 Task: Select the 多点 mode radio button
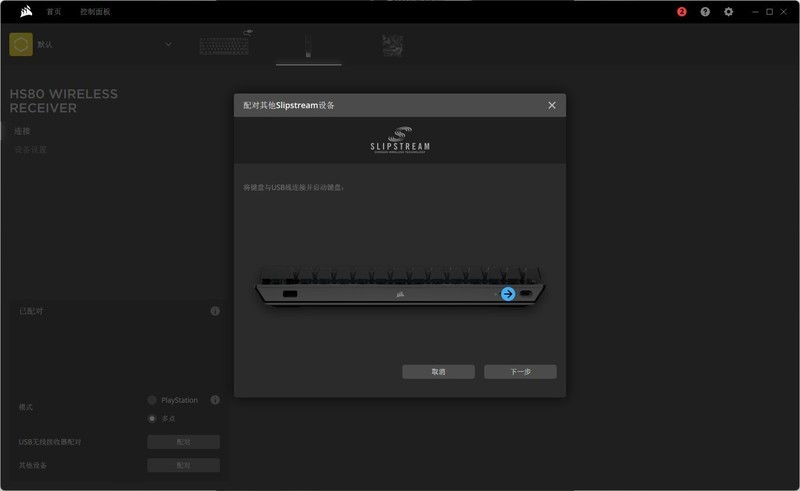[152, 418]
